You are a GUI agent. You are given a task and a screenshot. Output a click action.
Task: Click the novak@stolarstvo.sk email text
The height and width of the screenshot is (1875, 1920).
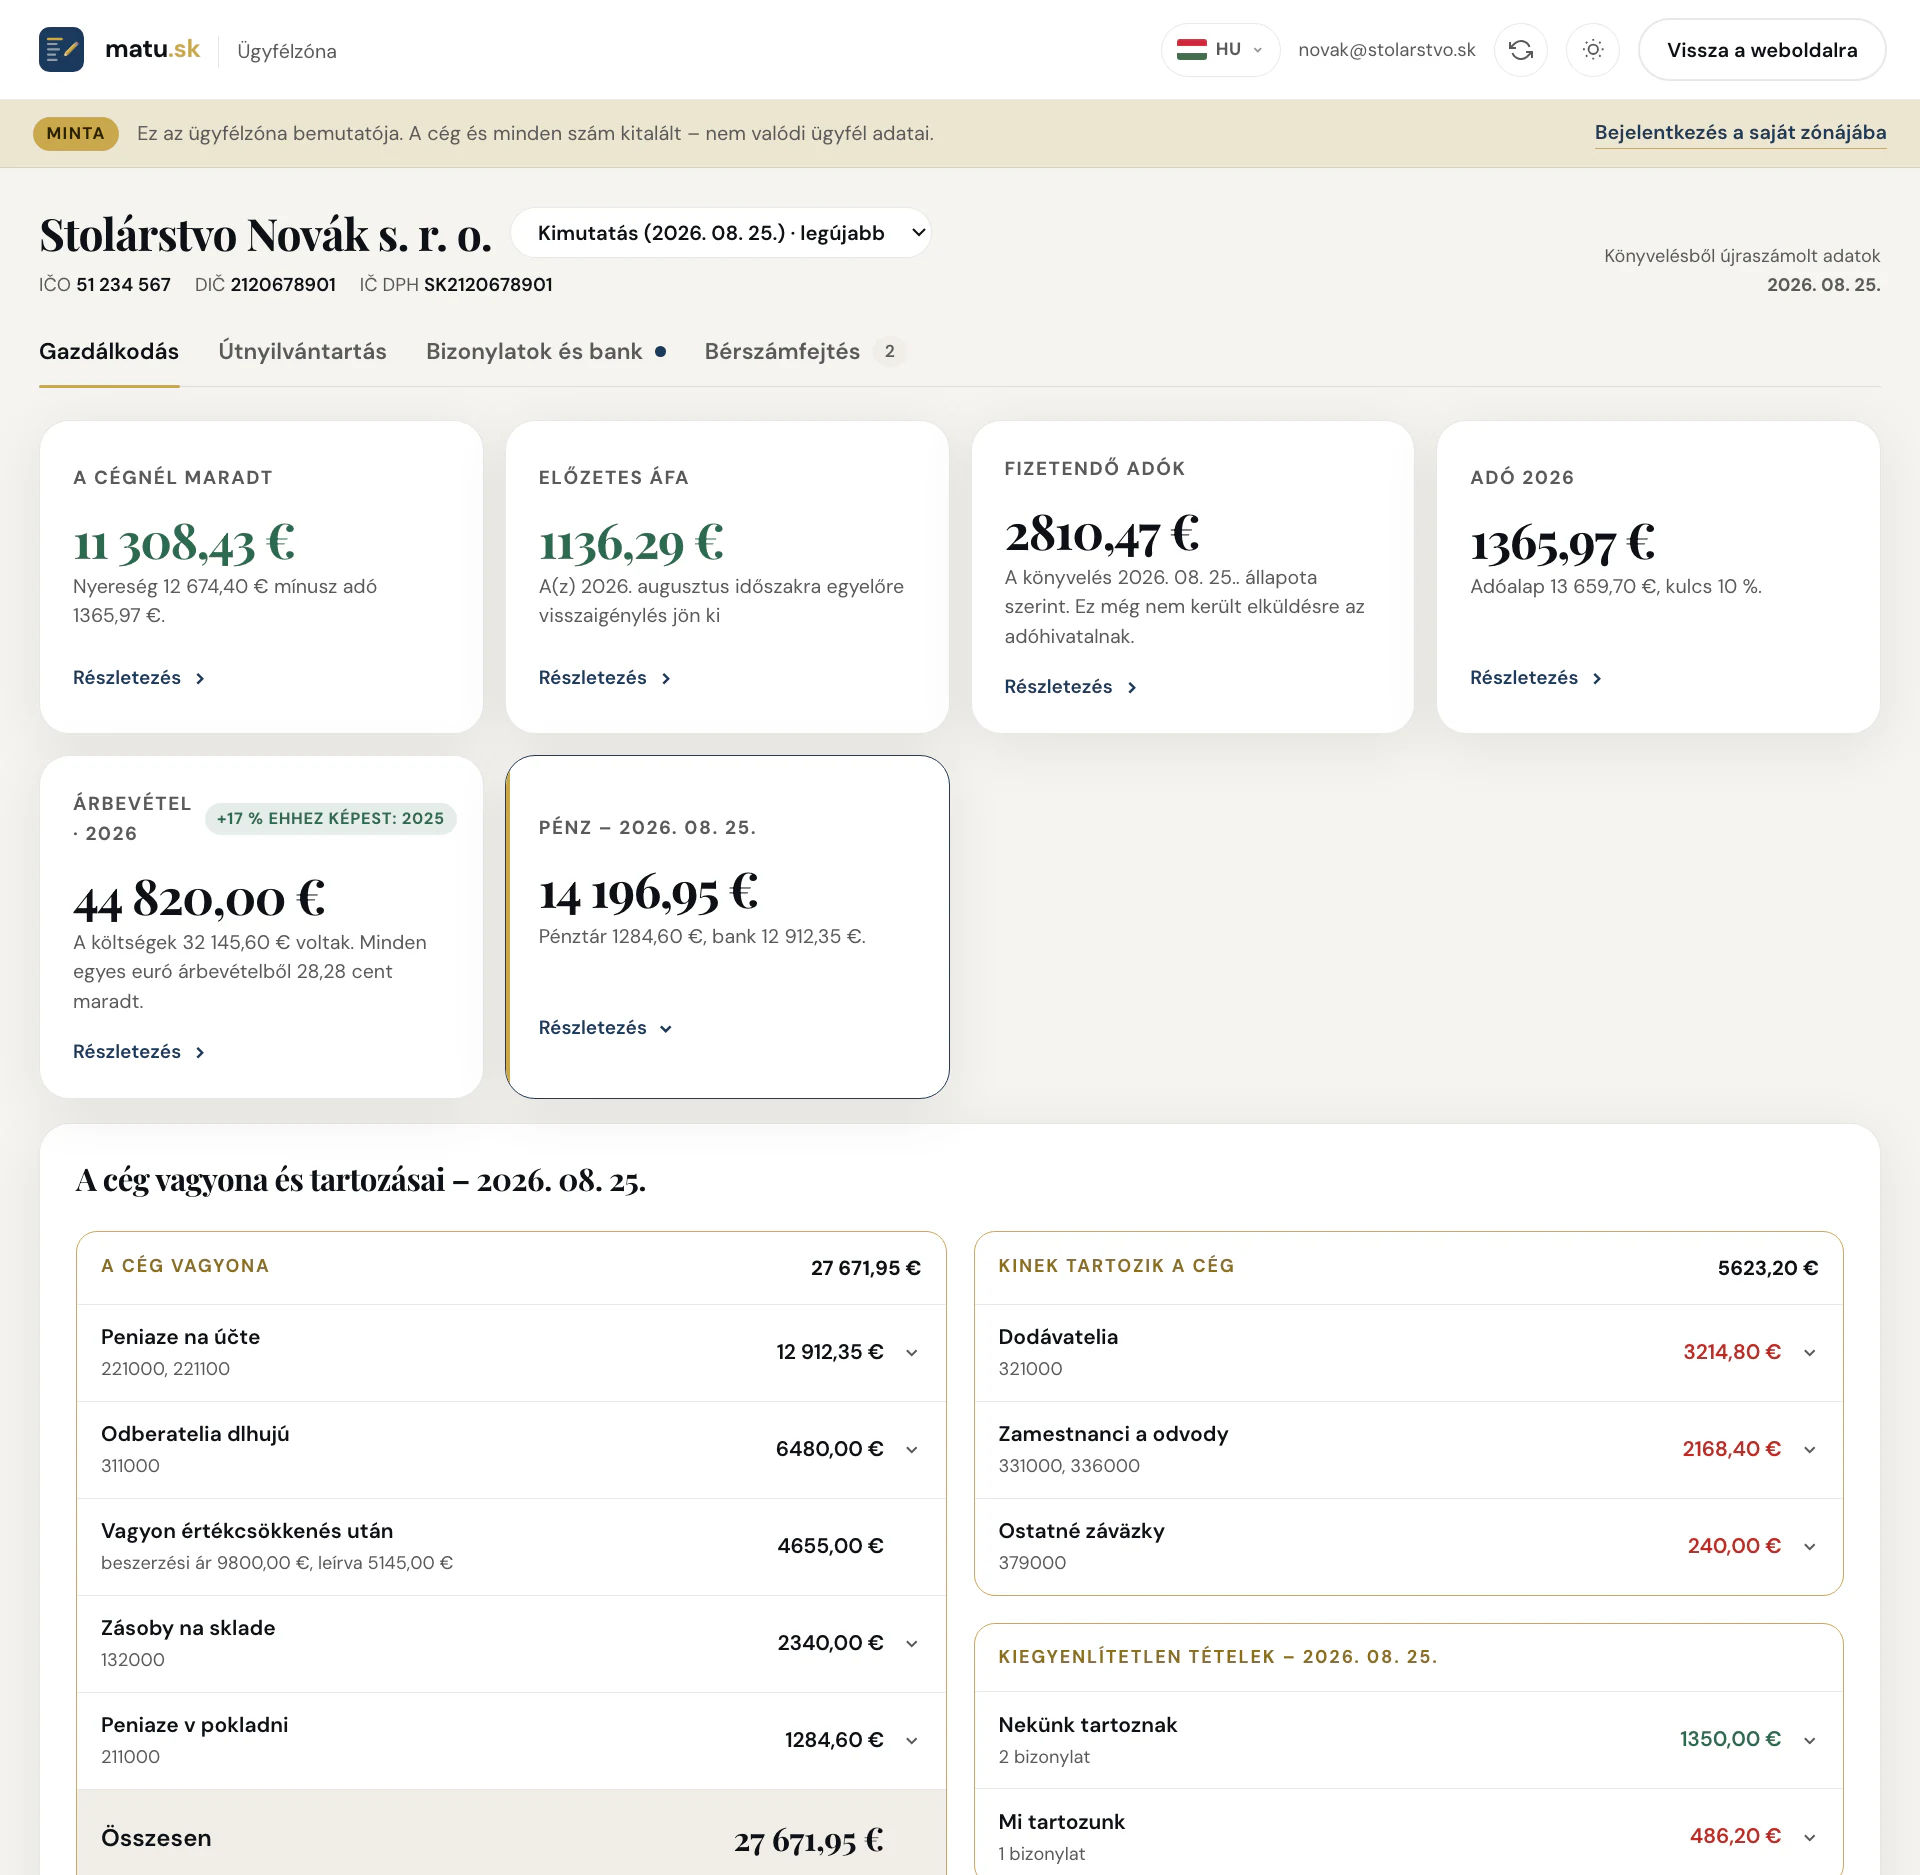[x=1386, y=50]
